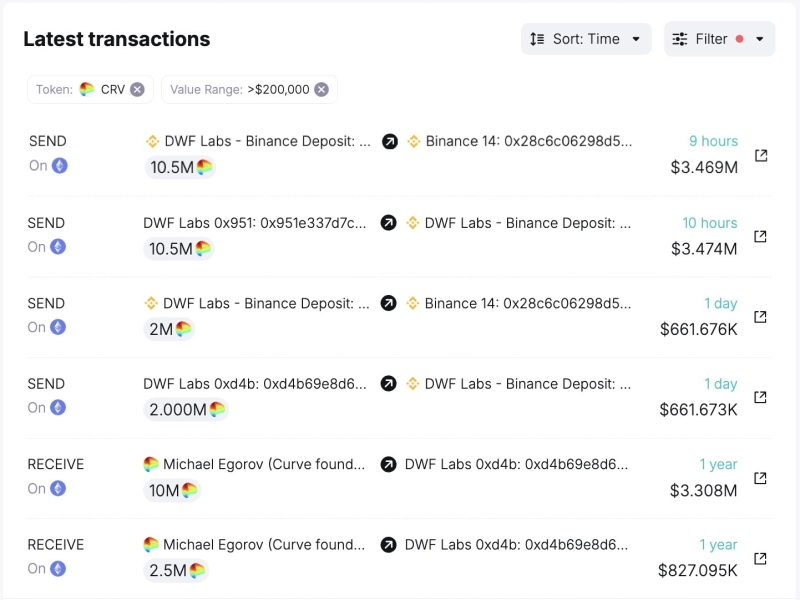Expand the Filter dropdown menu
The width and height of the screenshot is (800, 600).
(719, 39)
